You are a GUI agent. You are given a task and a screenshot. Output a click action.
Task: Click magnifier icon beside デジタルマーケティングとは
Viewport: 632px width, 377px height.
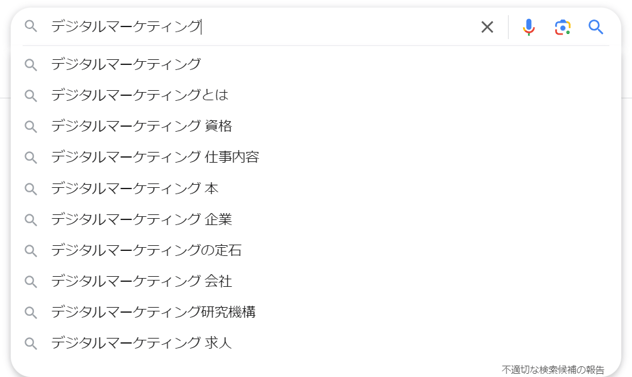31,96
